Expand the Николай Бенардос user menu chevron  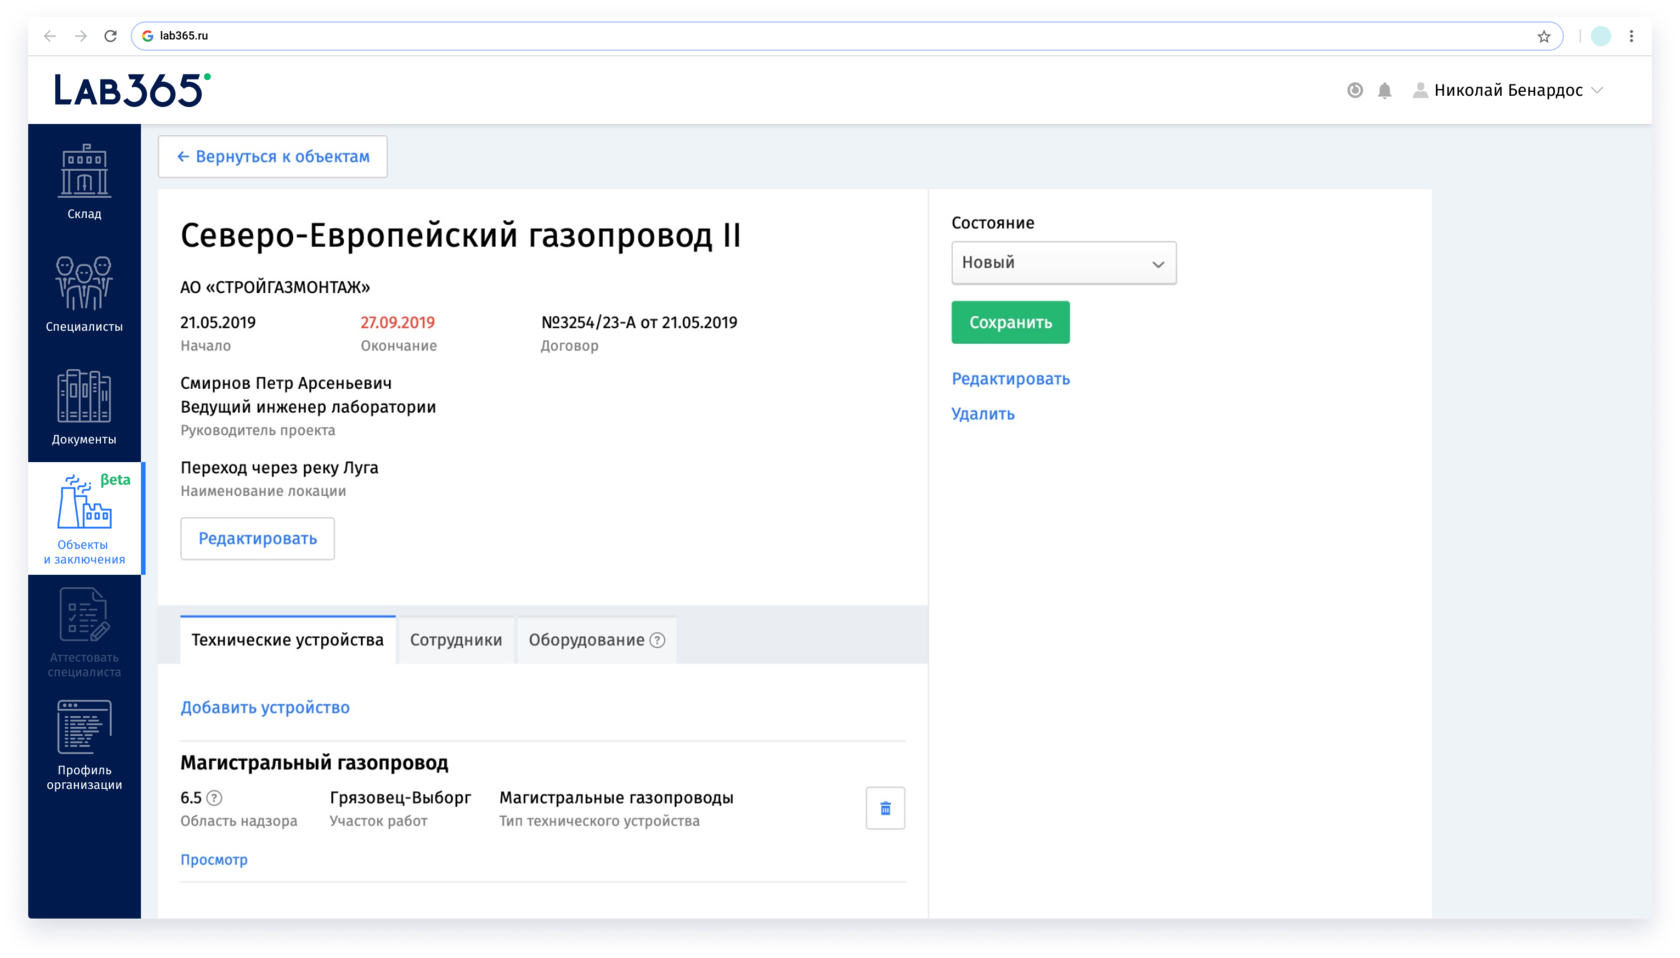click(x=1597, y=90)
